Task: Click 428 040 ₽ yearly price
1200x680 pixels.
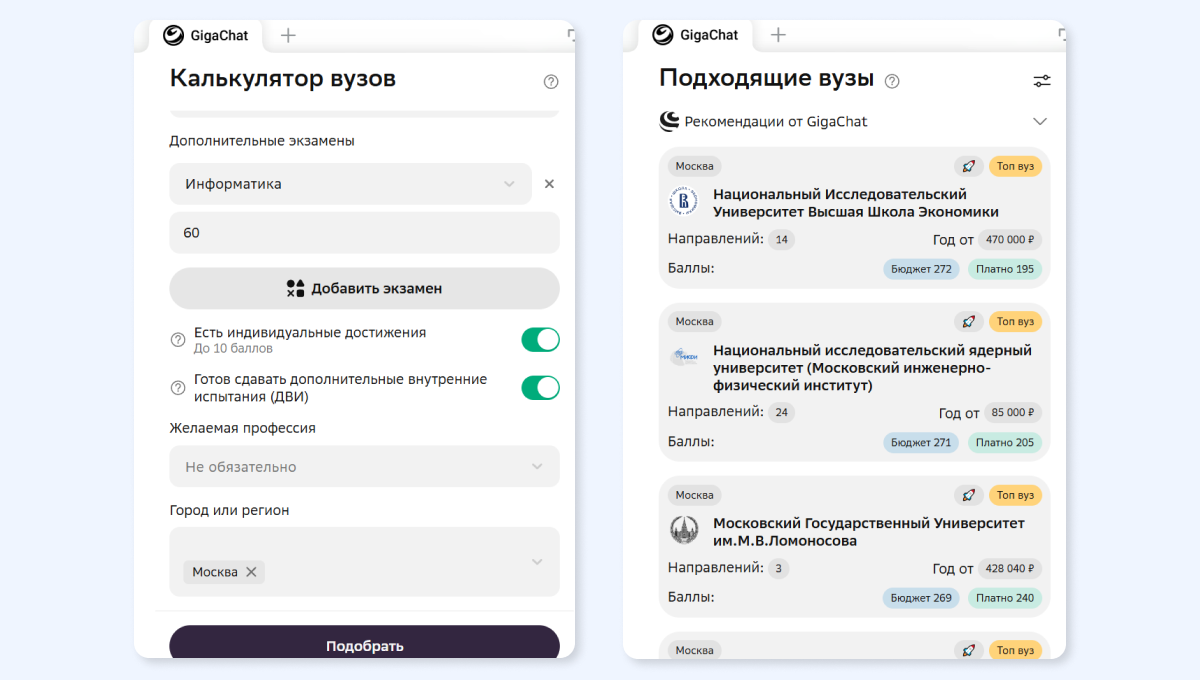Action: [1010, 568]
